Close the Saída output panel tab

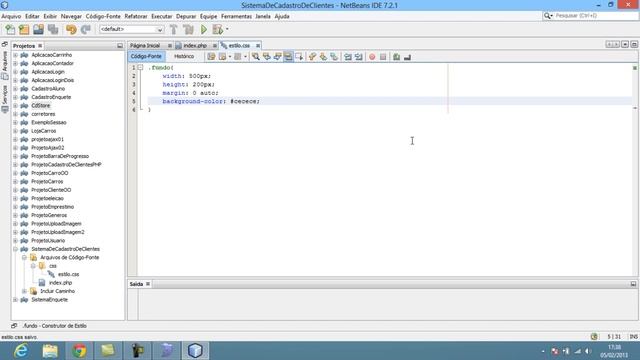click(x=148, y=284)
